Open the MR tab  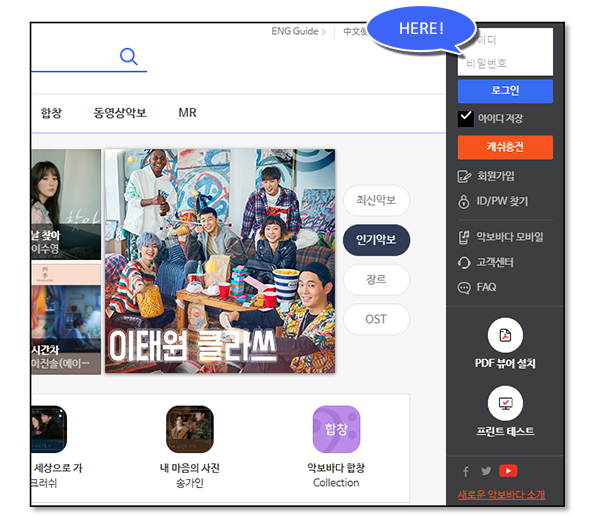(x=188, y=113)
